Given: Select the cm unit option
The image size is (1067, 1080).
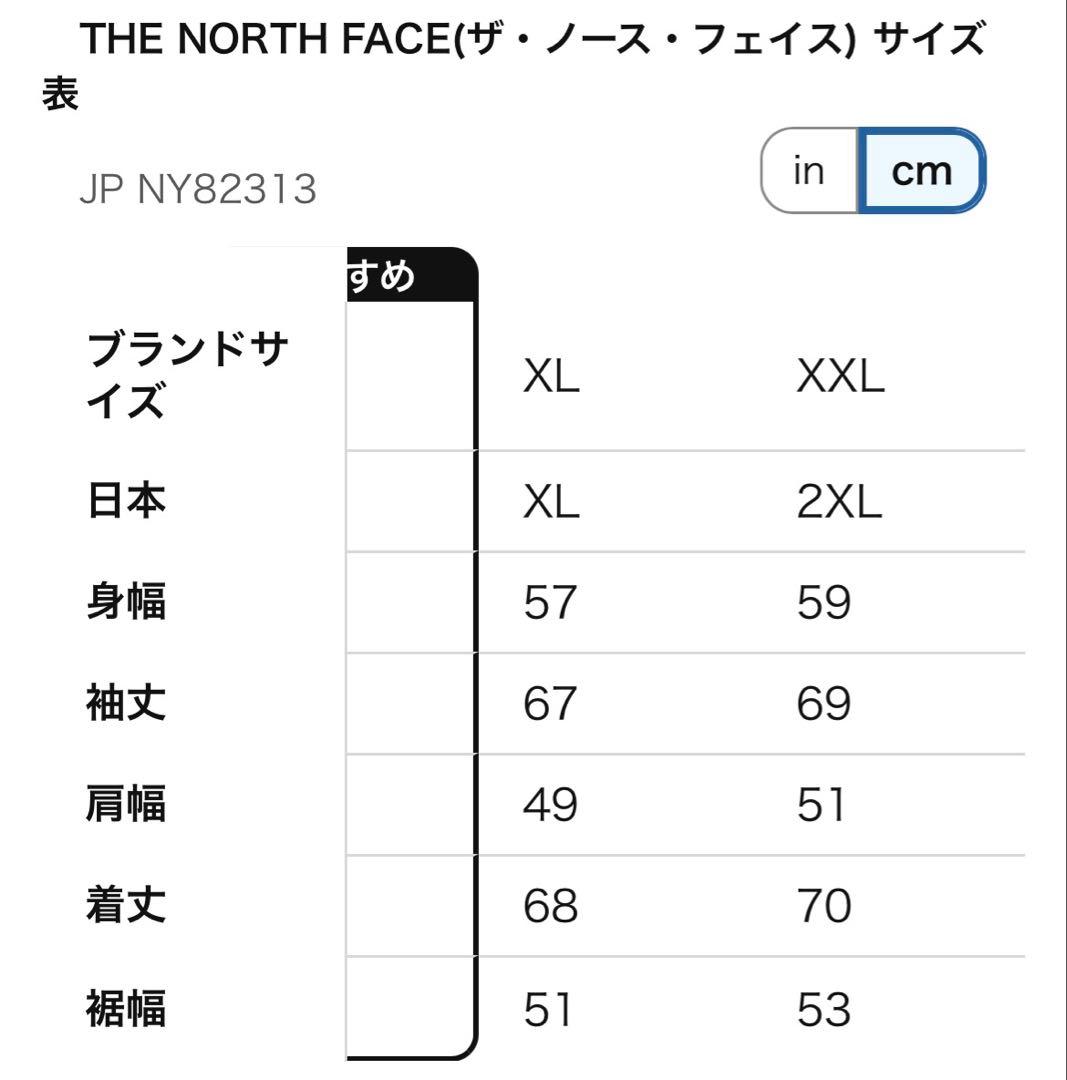Looking at the screenshot, I should coord(922,171).
